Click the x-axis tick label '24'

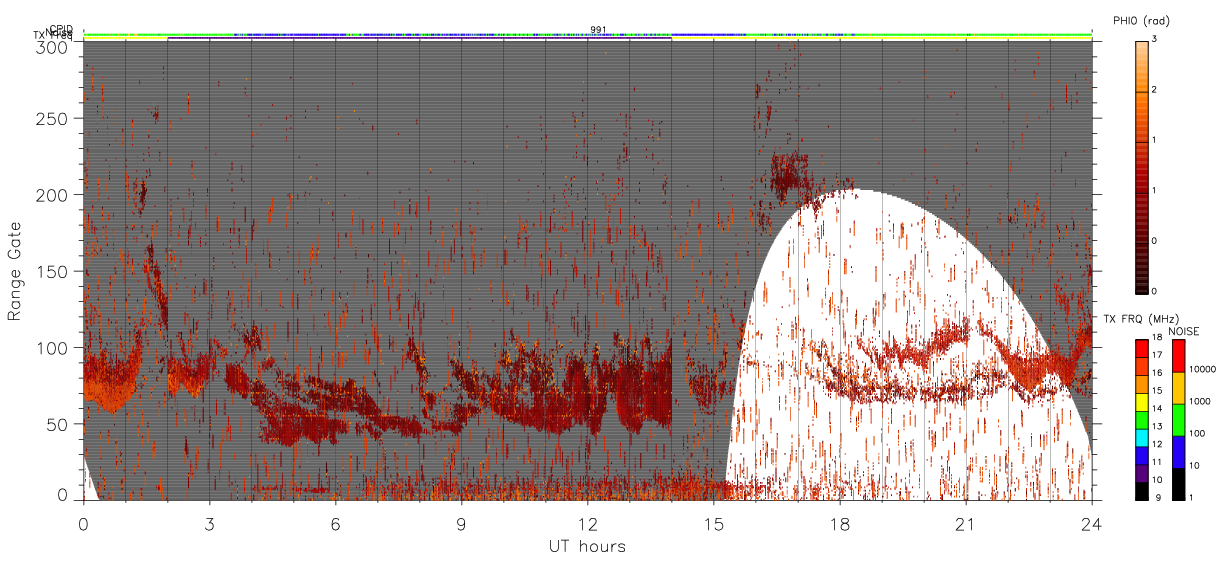(1092, 523)
